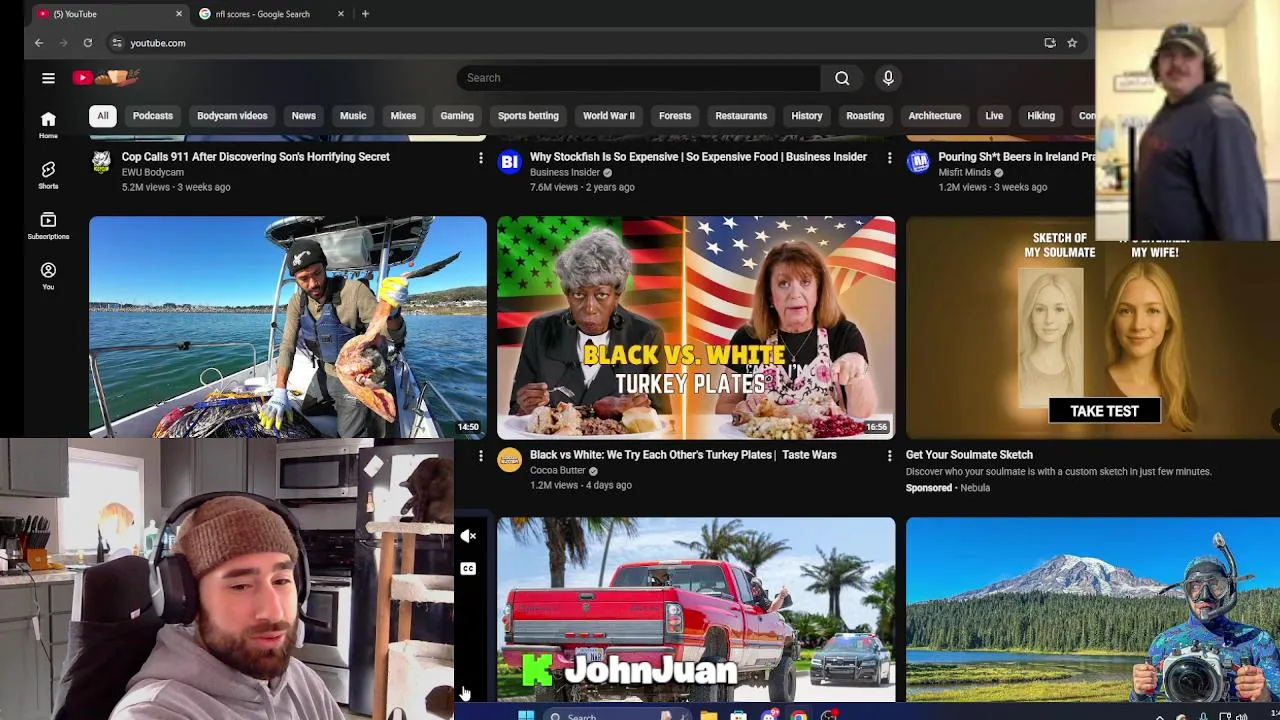
Task: Select the Architecture chip
Action: [935, 116]
